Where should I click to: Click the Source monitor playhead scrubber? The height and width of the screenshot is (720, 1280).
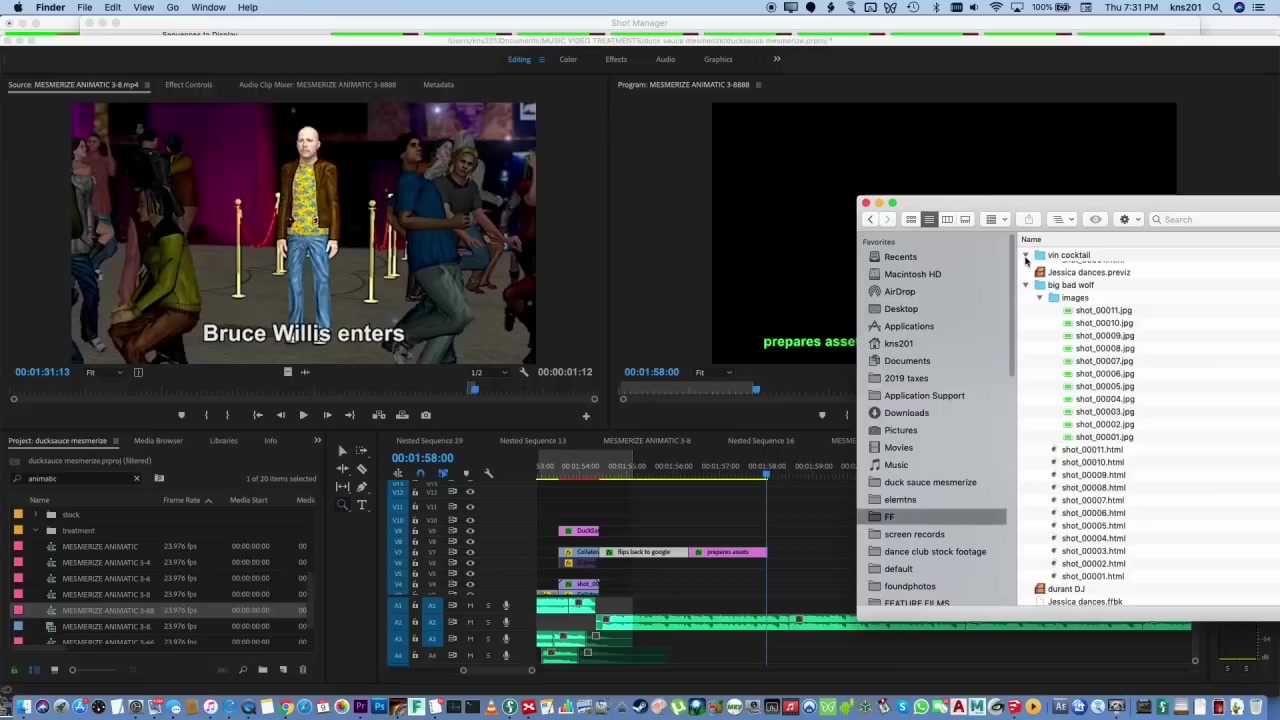click(474, 391)
